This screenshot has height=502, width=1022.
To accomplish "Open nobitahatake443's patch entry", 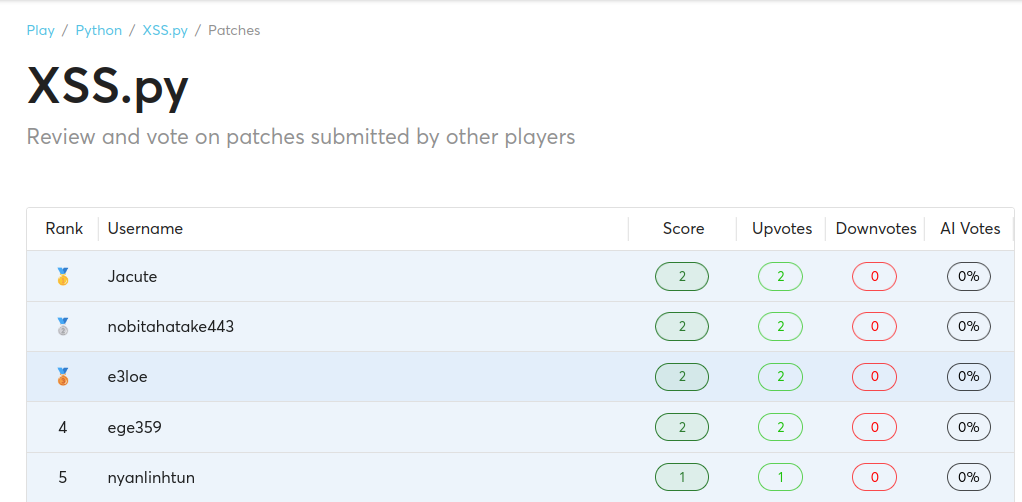I will (171, 326).
